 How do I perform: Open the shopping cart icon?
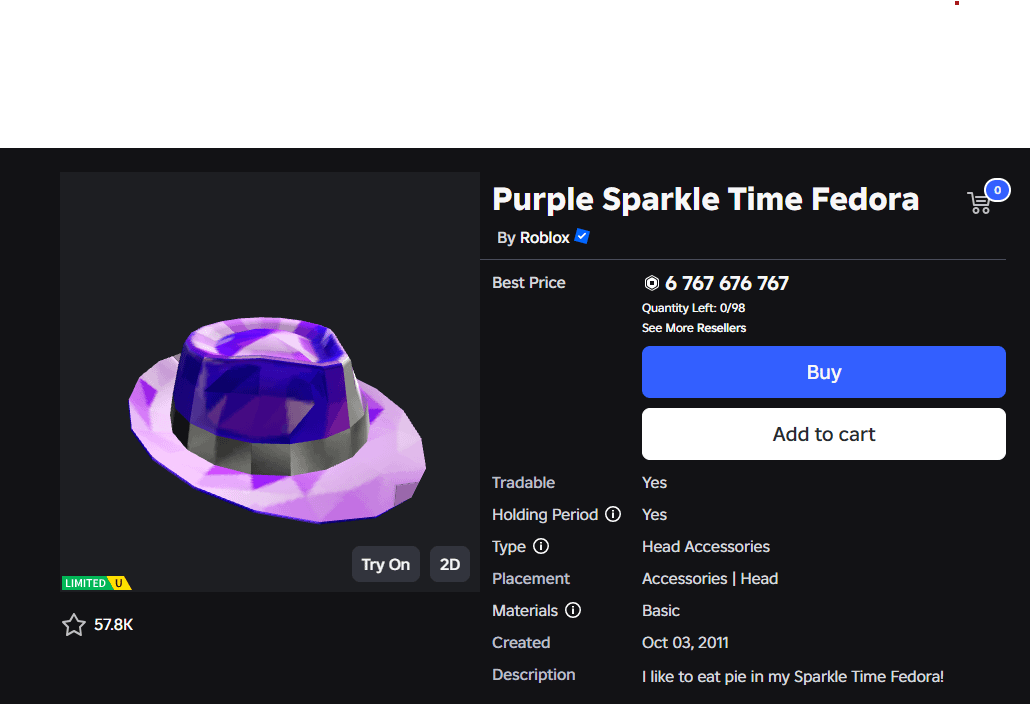click(980, 203)
